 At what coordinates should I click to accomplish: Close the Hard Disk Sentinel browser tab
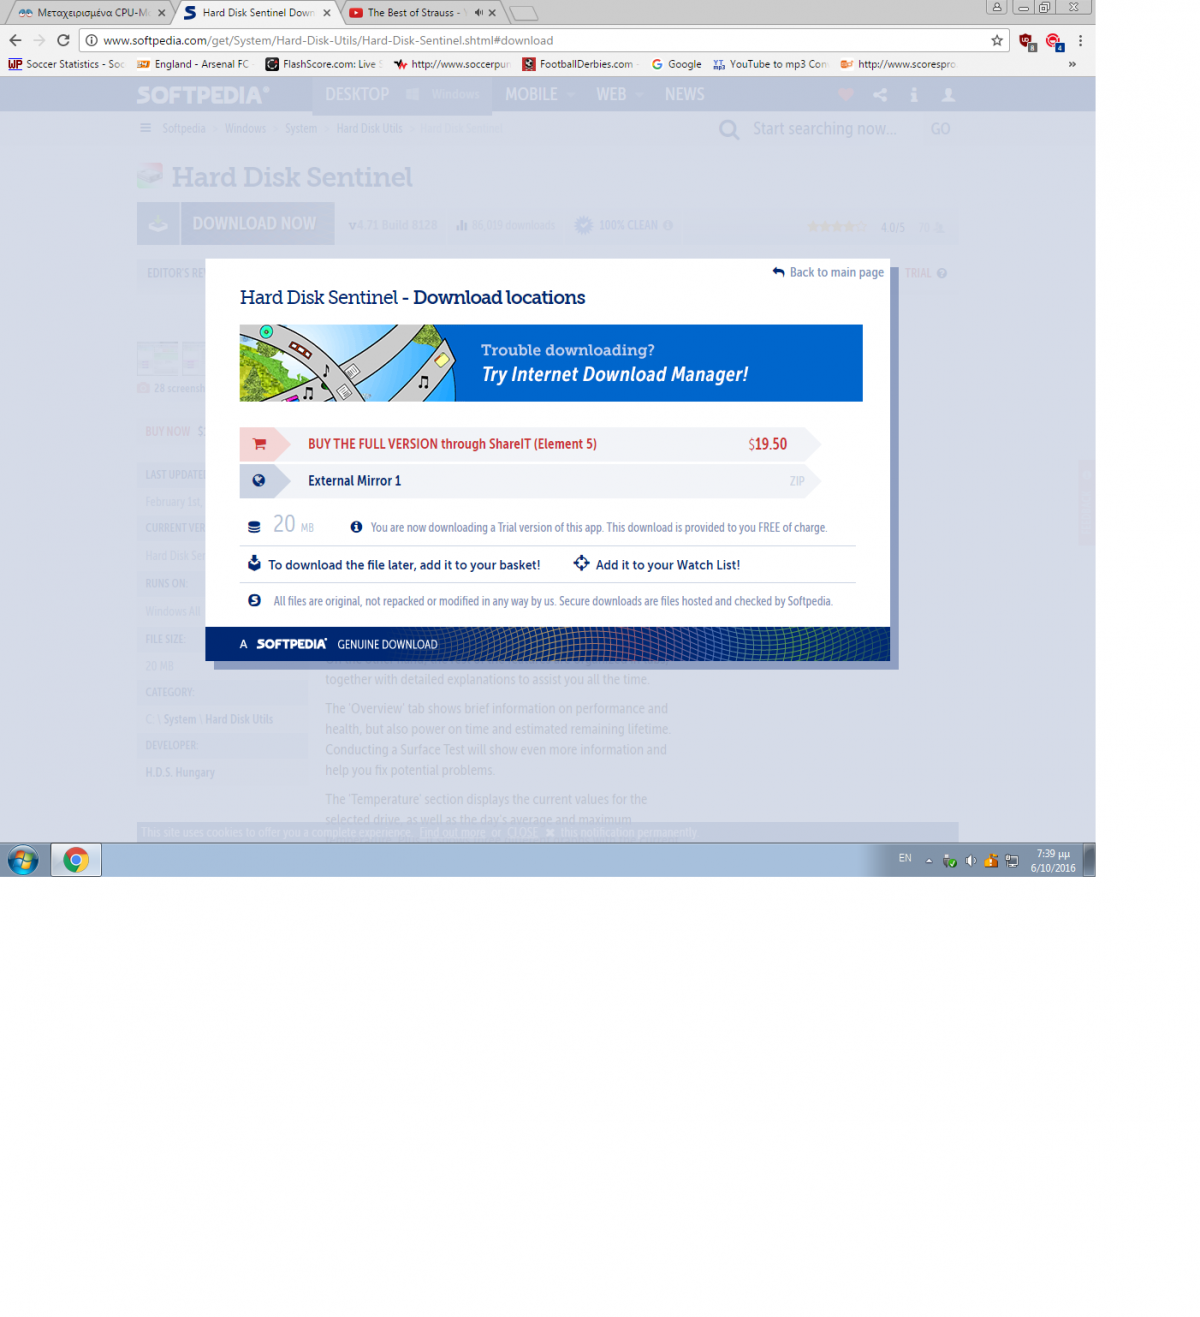(327, 13)
